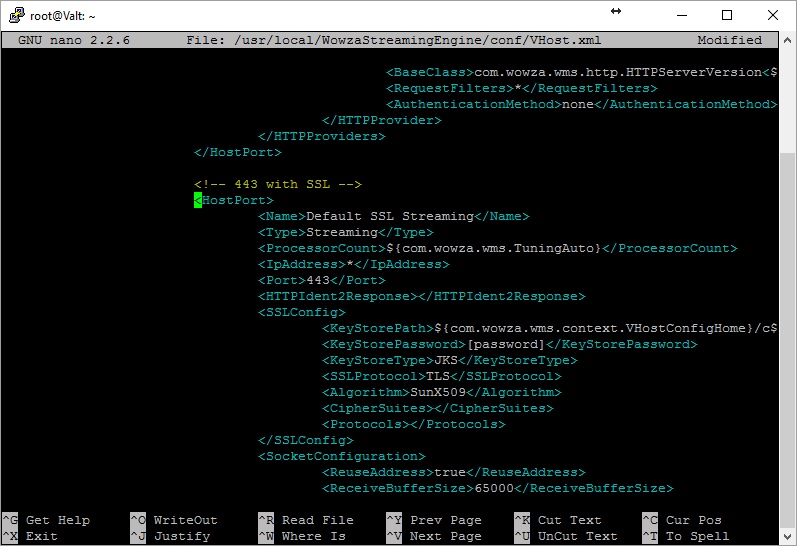The height and width of the screenshot is (546, 797).
Task: Click the Port 443 value
Action: point(318,280)
